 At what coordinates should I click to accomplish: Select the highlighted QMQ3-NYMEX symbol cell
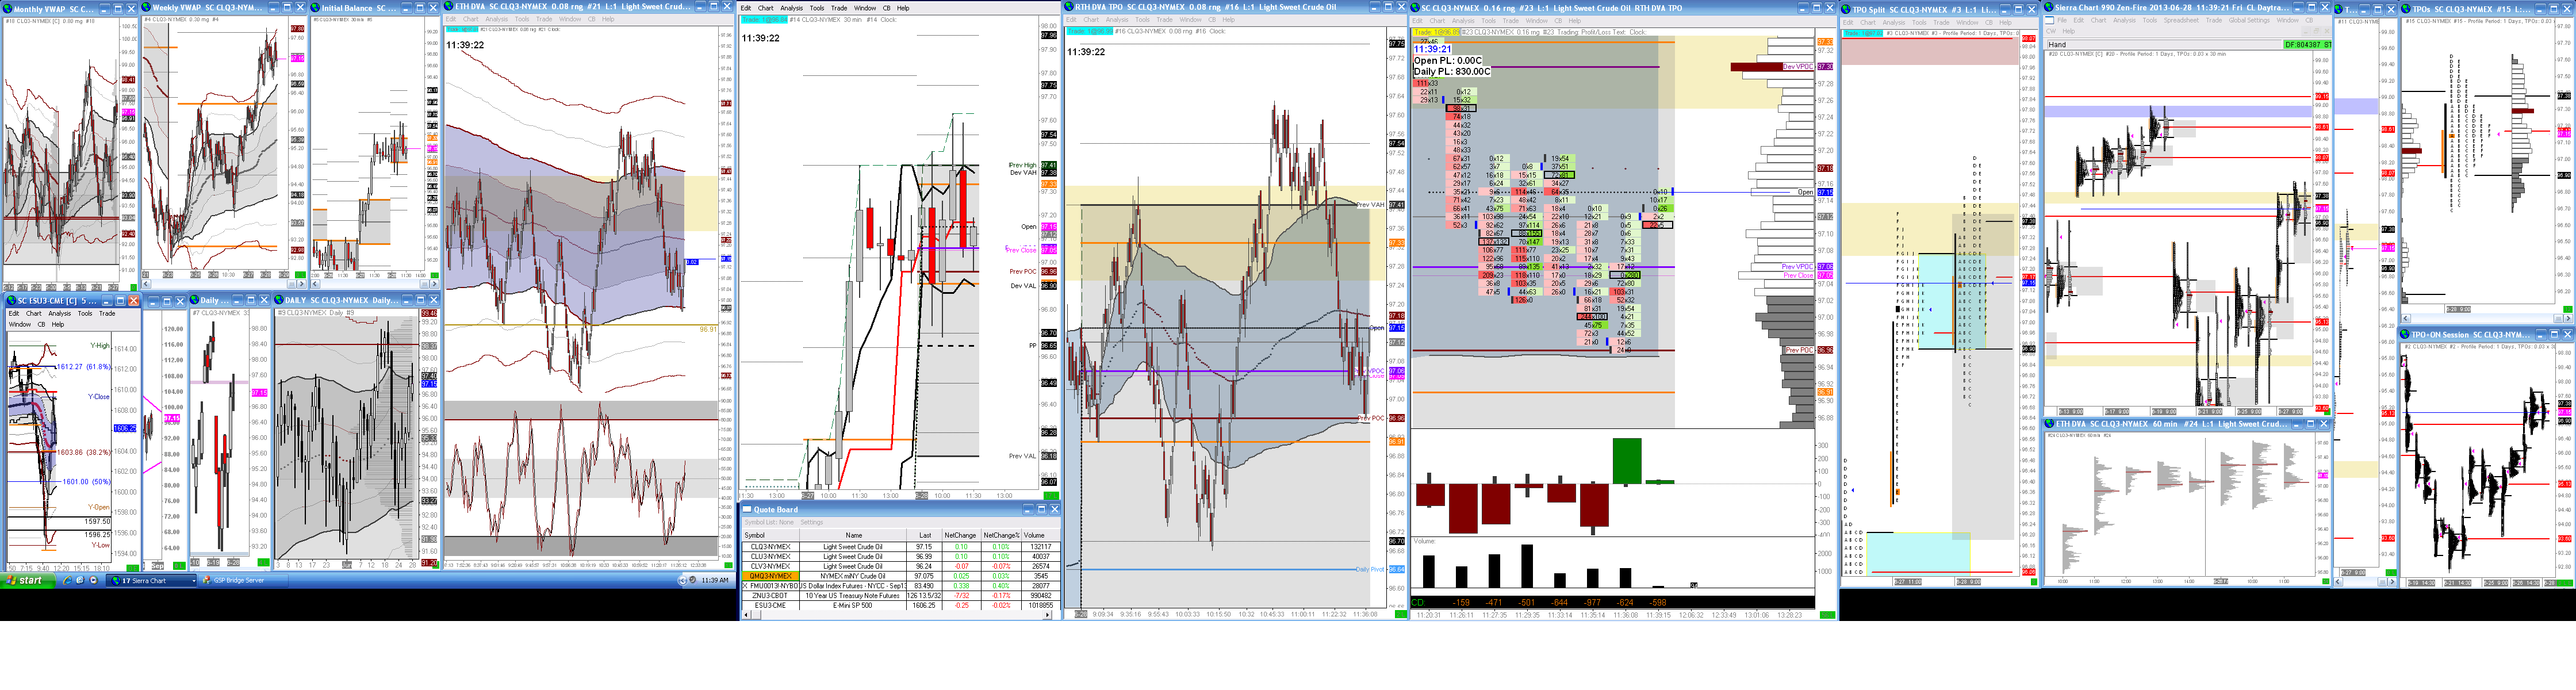pos(770,576)
